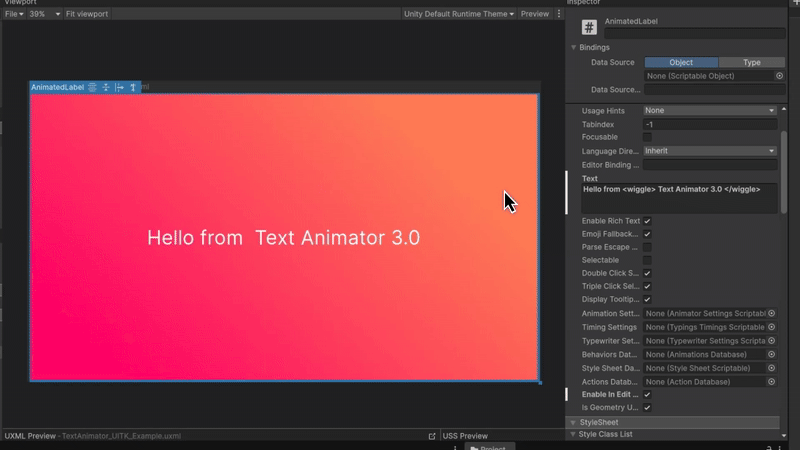The height and width of the screenshot is (450, 800).
Task: Toggle the Enable Rich Text checkbox
Action: point(647,221)
